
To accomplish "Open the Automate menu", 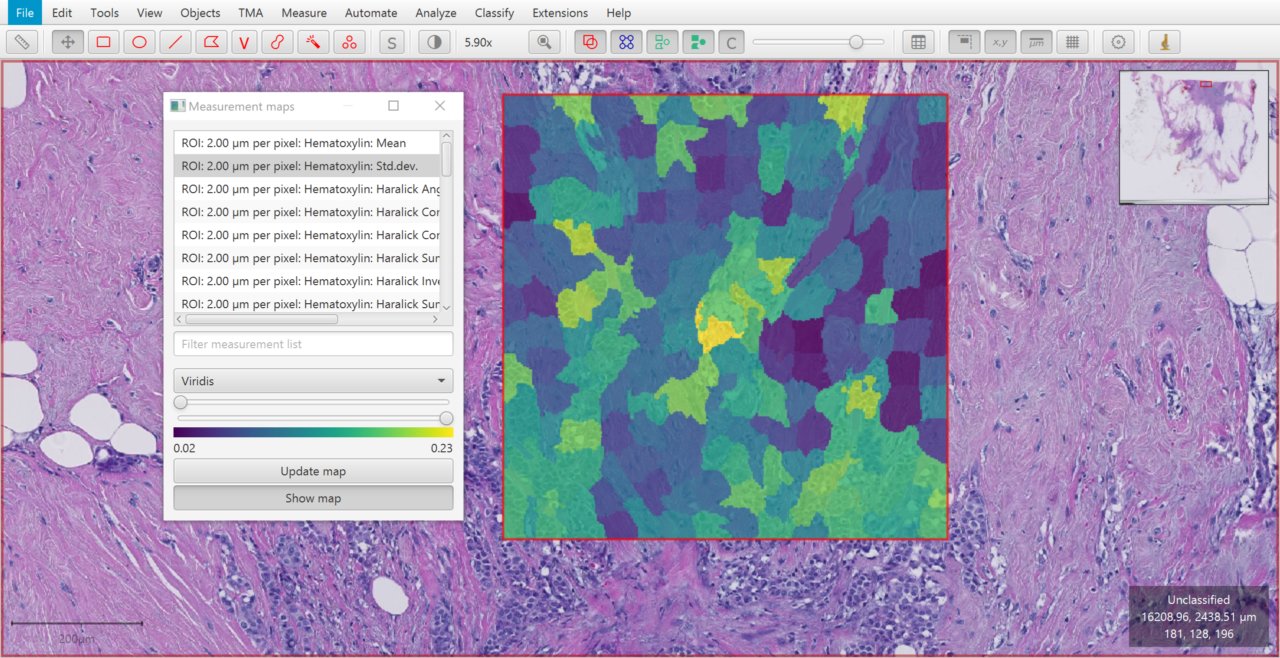I will click(x=371, y=13).
